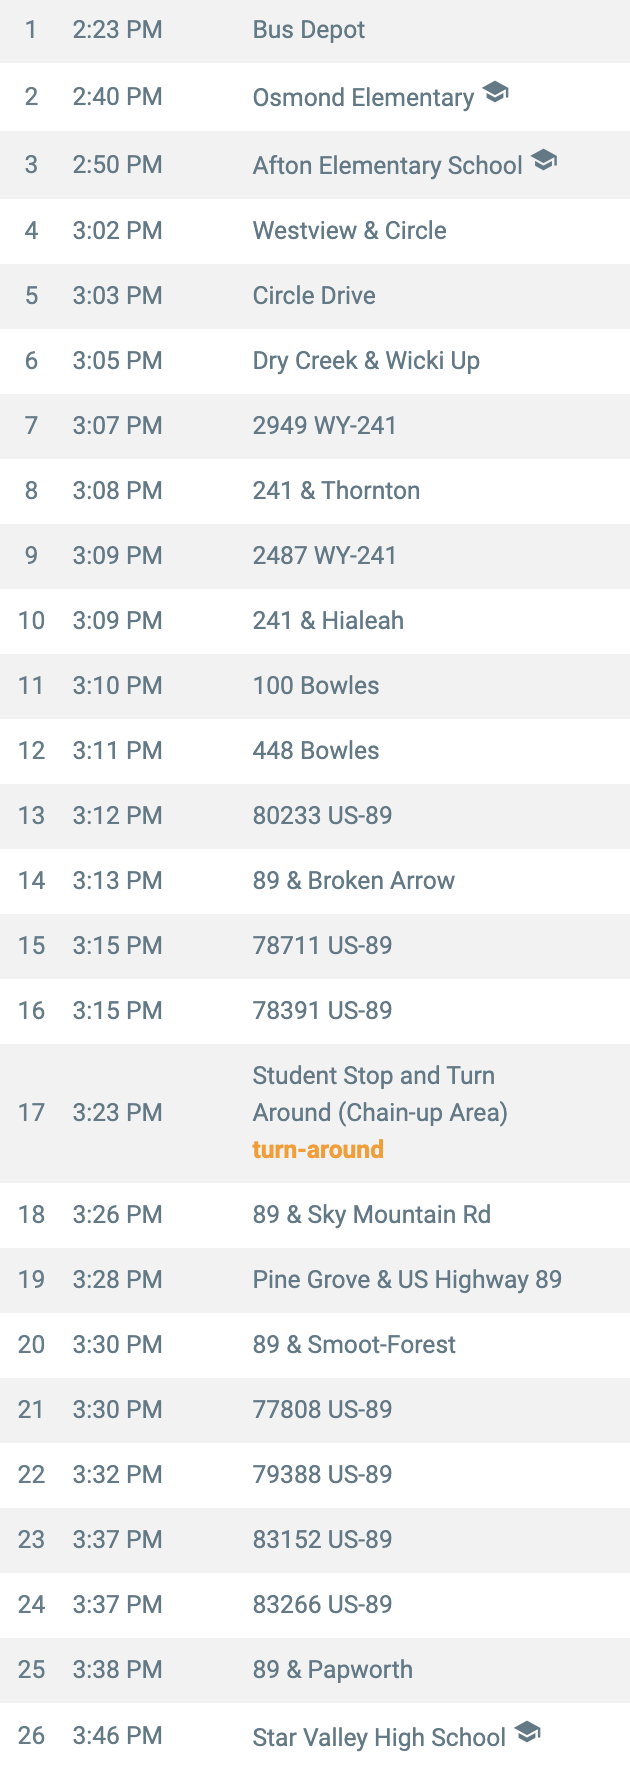Choose the 89 & Smoot-Forest stop
The image size is (630, 1782).
[315, 1345]
